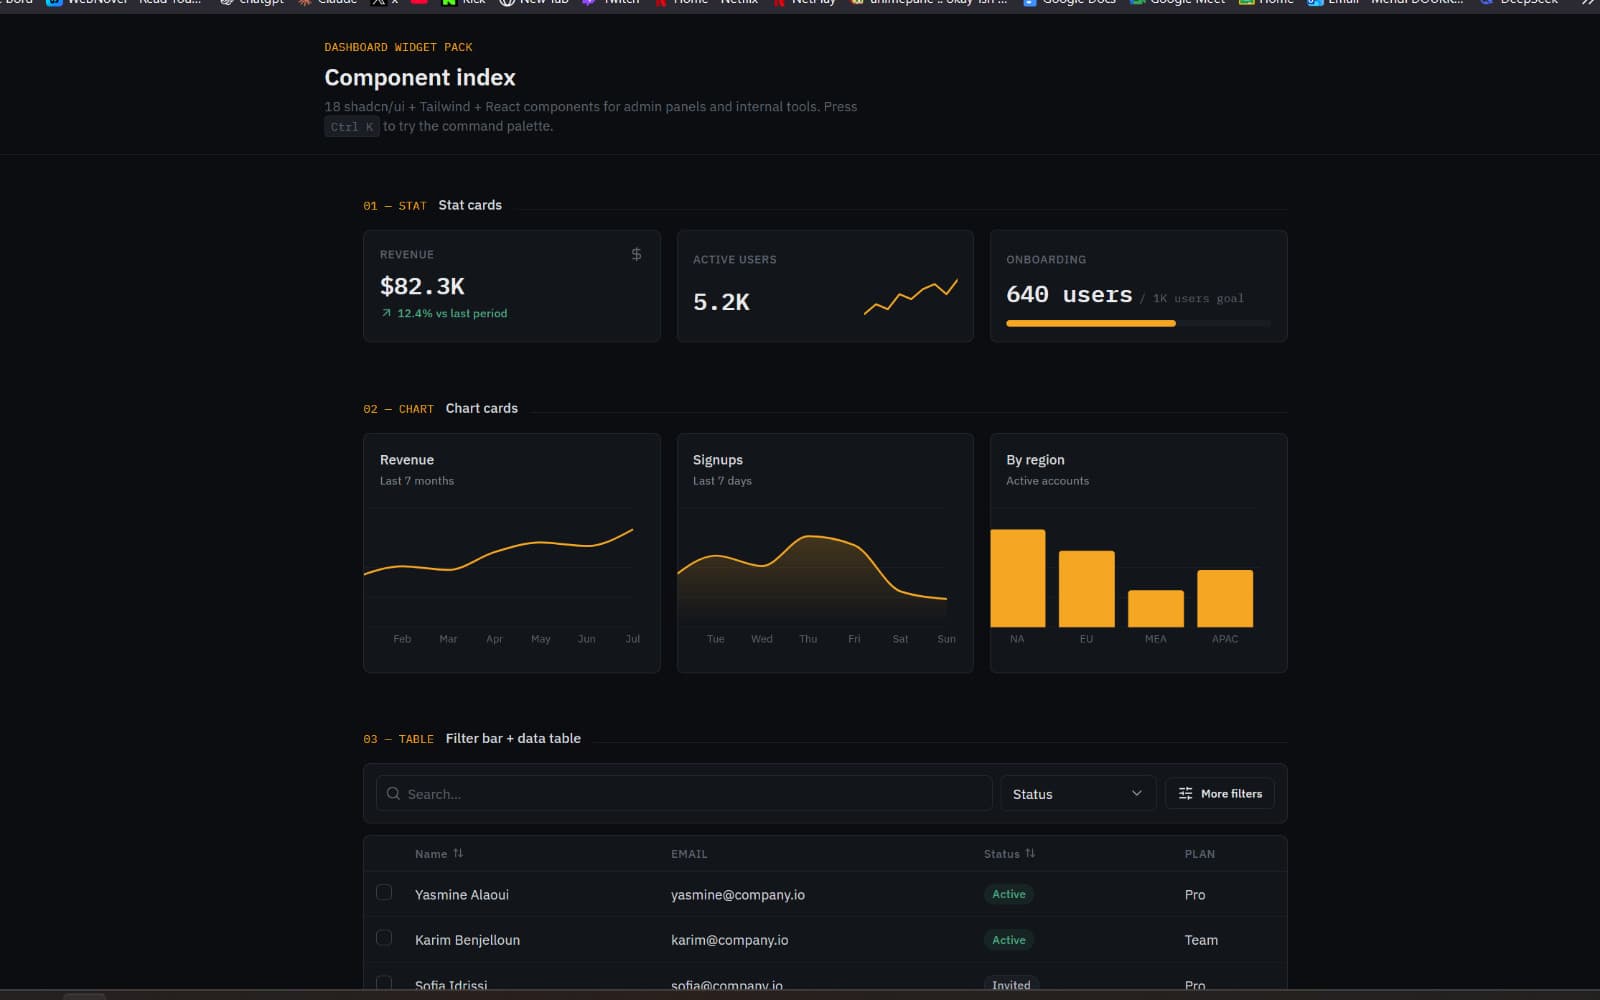Image resolution: width=1600 pixels, height=1000 pixels.
Task: Click email yasmine@company.io
Action: click(738, 895)
